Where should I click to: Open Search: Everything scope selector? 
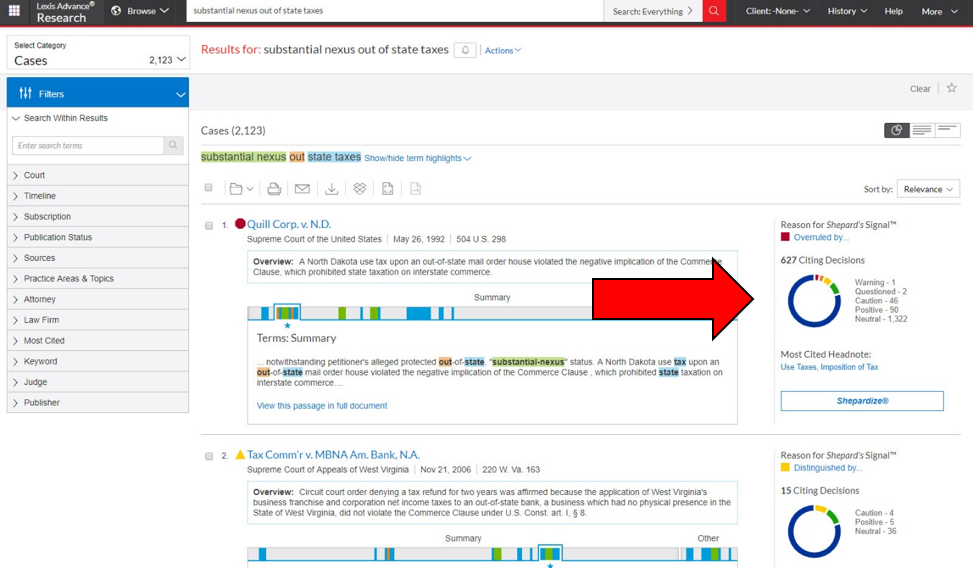point(653,11)
